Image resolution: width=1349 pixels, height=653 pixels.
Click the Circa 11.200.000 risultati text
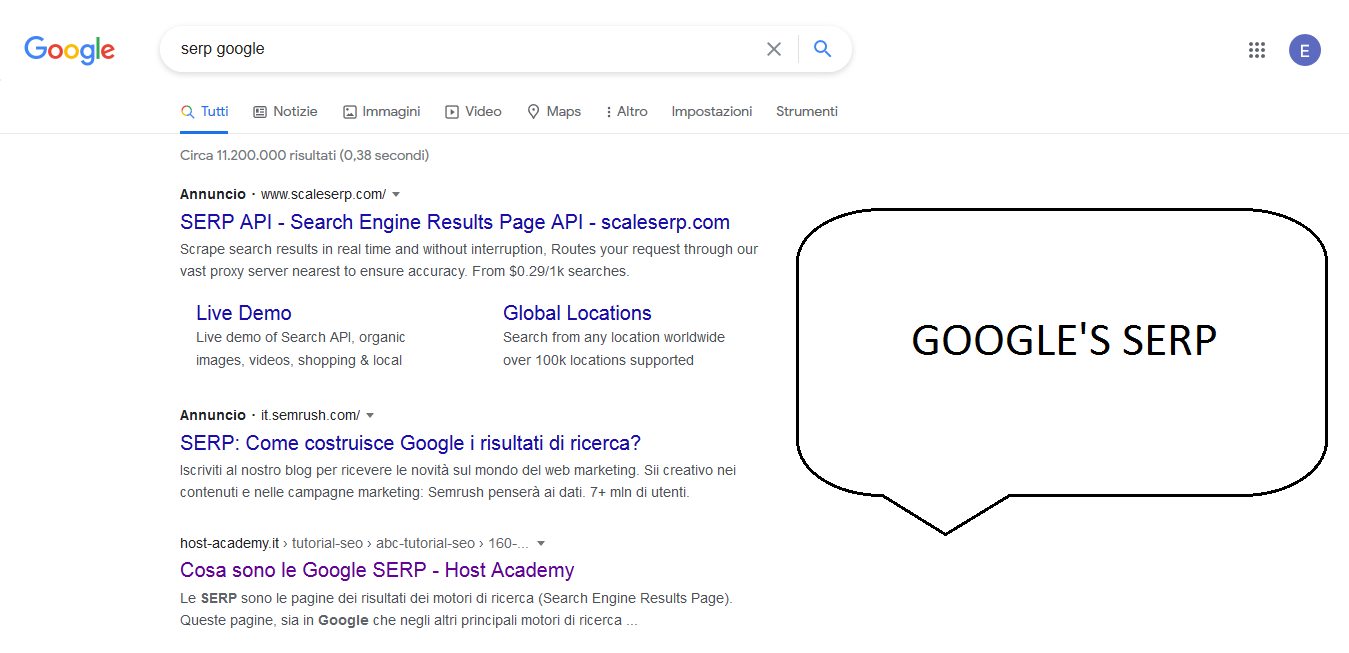(x=304, y=155)
